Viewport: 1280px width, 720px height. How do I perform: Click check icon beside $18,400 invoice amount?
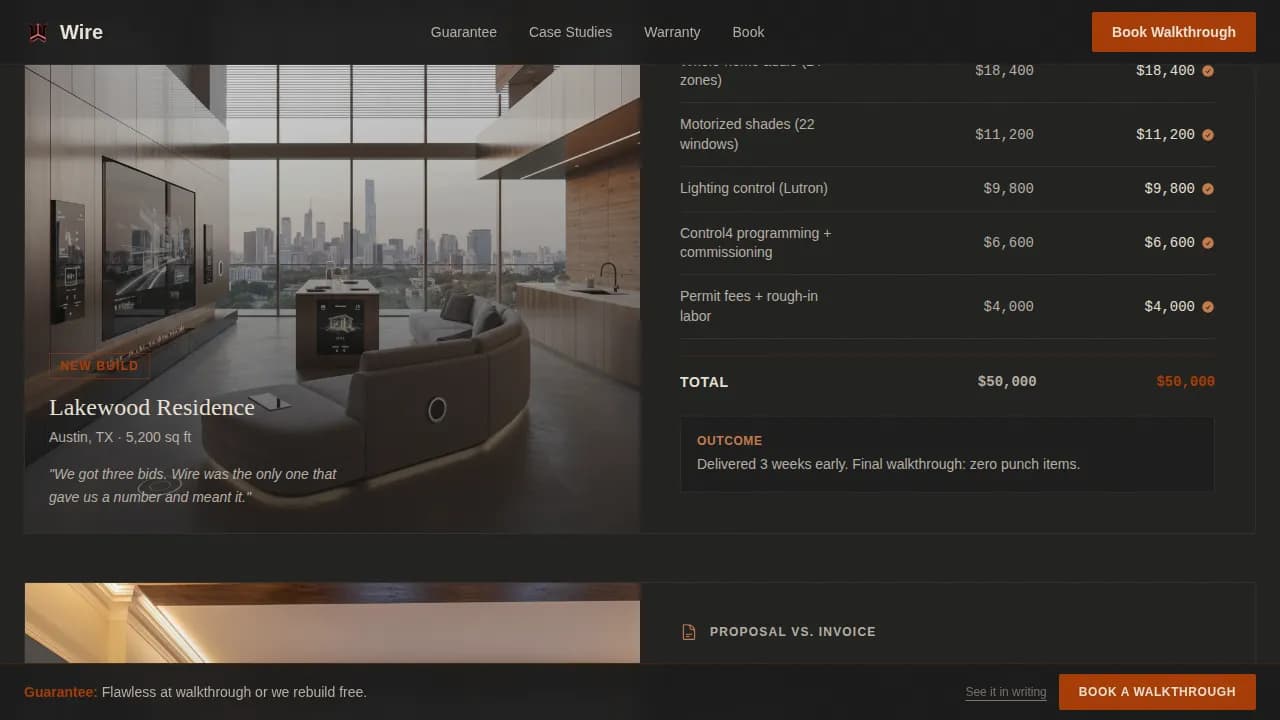tap(1208, 71)
